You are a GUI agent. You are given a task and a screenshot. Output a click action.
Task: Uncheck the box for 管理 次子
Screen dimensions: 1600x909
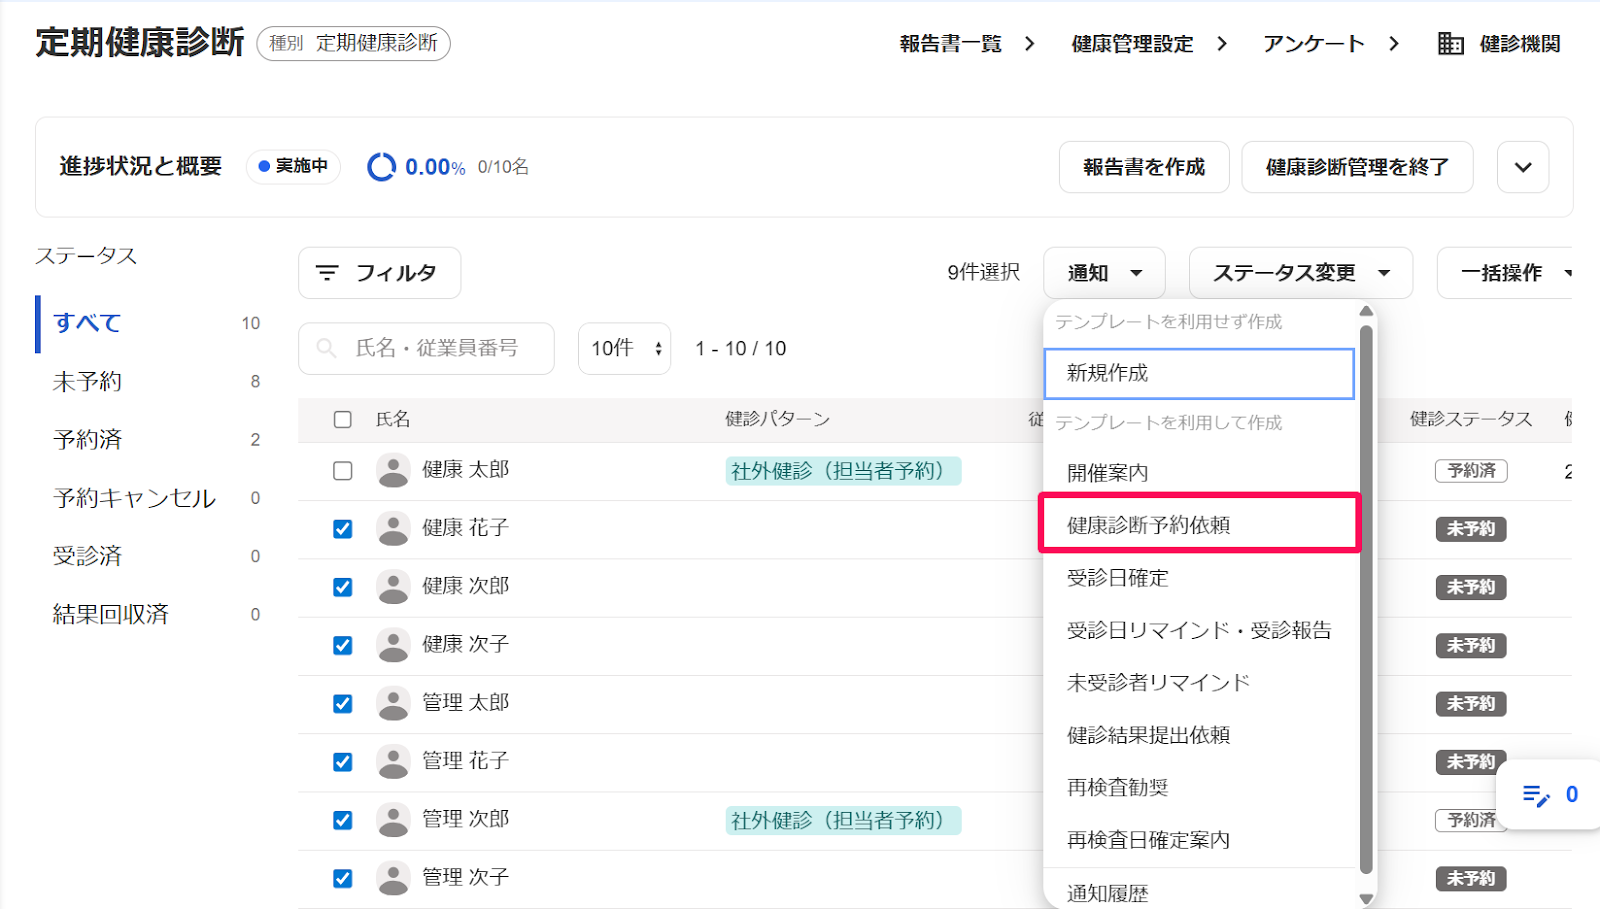click(343, 879)
